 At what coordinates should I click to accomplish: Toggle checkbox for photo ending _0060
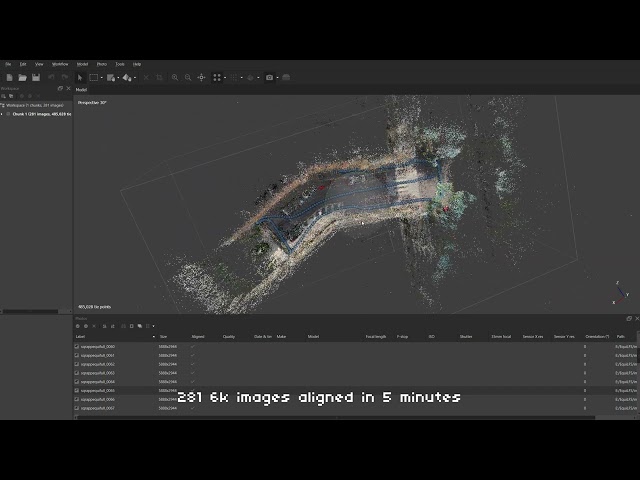tap(77, 347)
